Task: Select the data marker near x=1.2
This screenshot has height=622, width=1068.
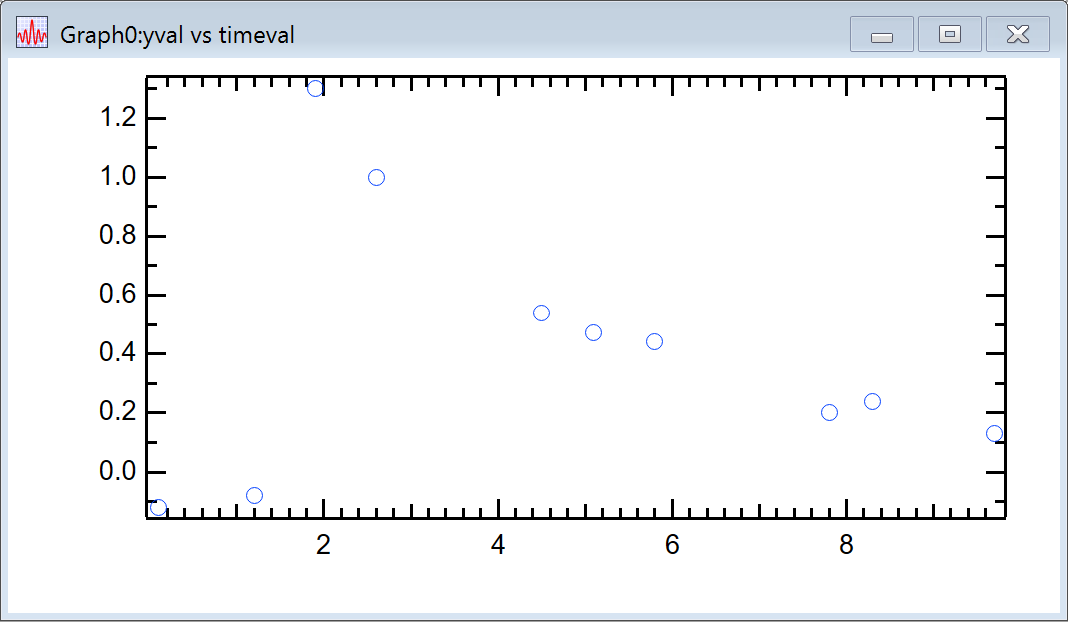Action: click(254, 495)
